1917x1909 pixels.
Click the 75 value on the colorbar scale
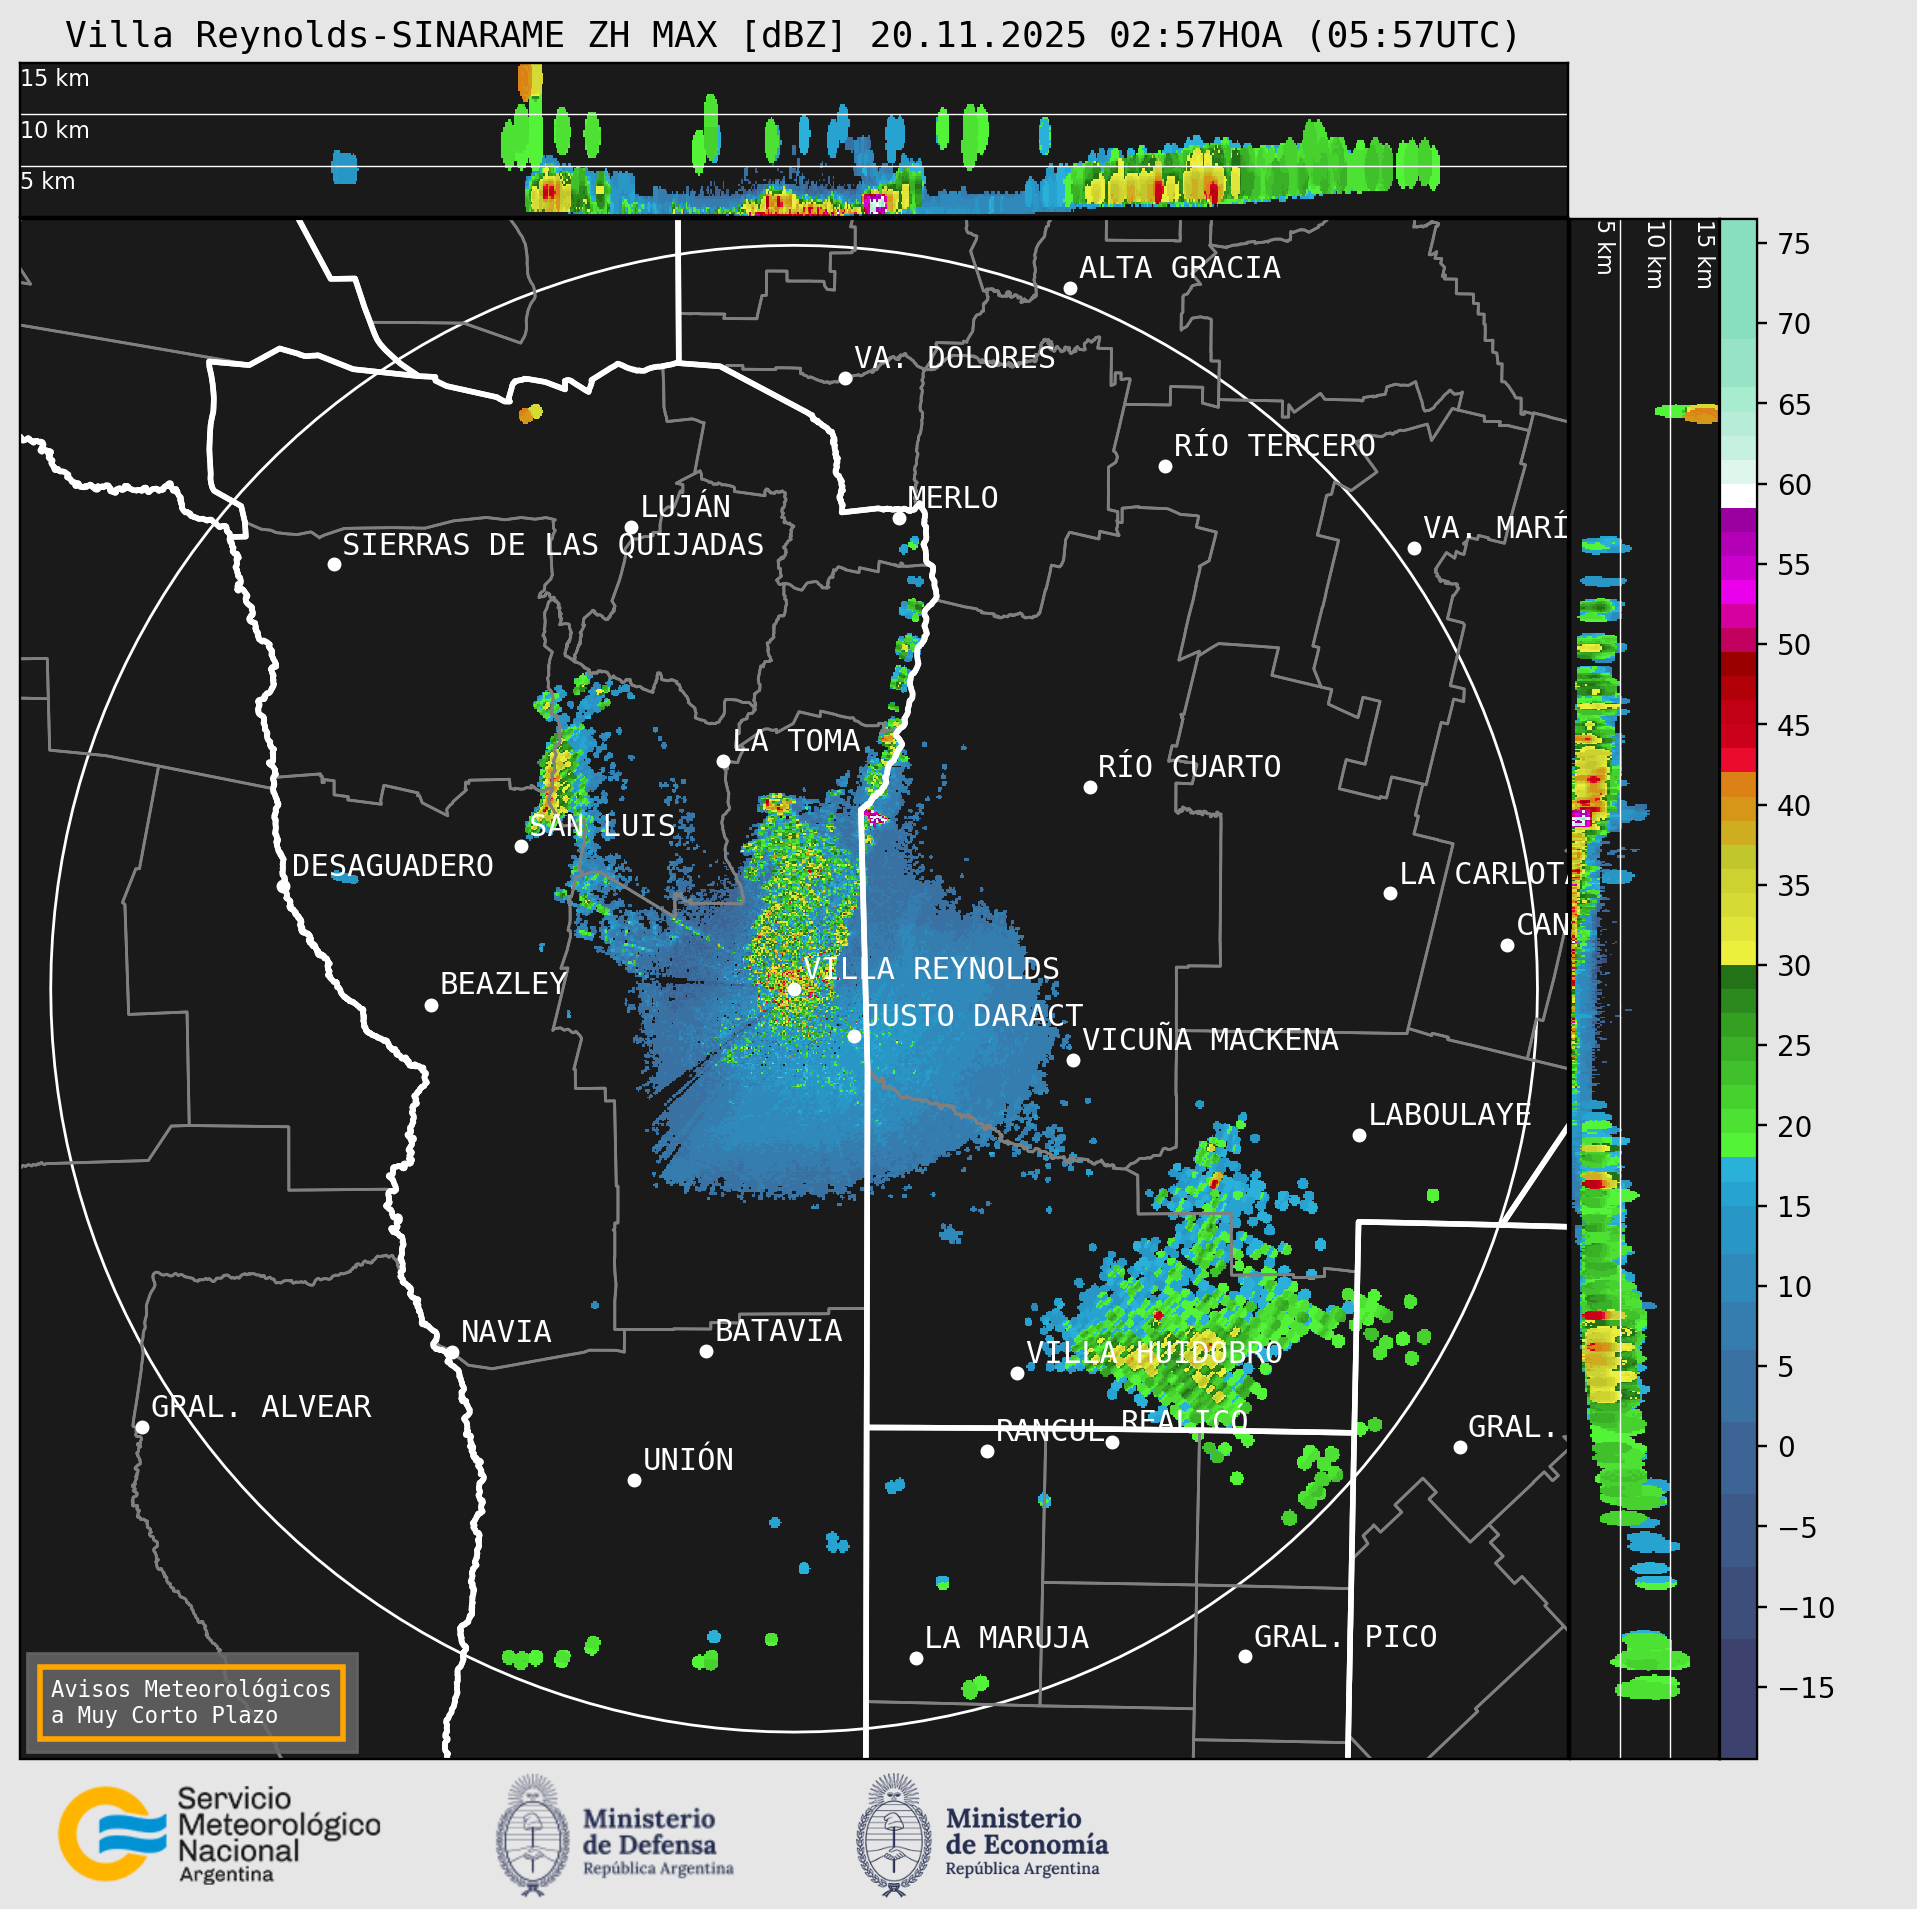click(x=1794, y=244)
